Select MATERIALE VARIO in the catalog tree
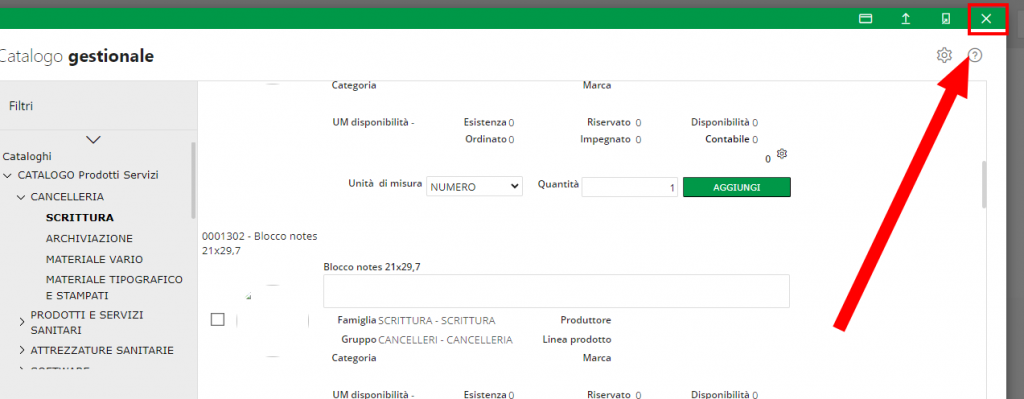The width and height of the screenshot is (1024, 399). tap(95, 259)
